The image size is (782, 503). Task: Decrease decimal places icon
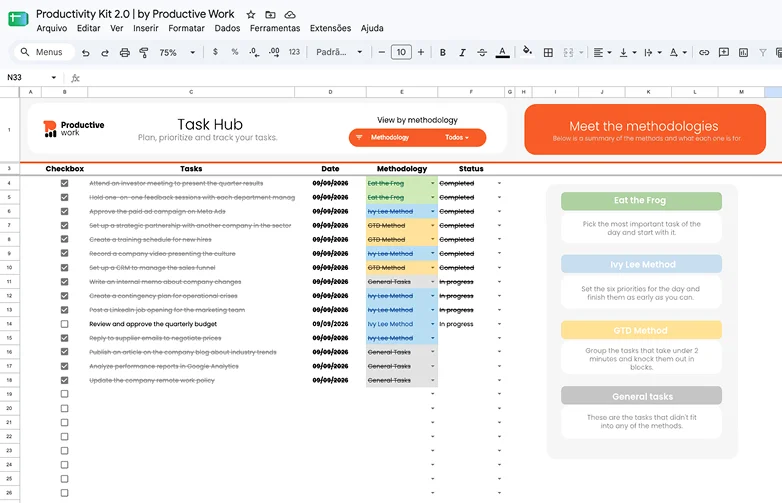tap(254, 52)
